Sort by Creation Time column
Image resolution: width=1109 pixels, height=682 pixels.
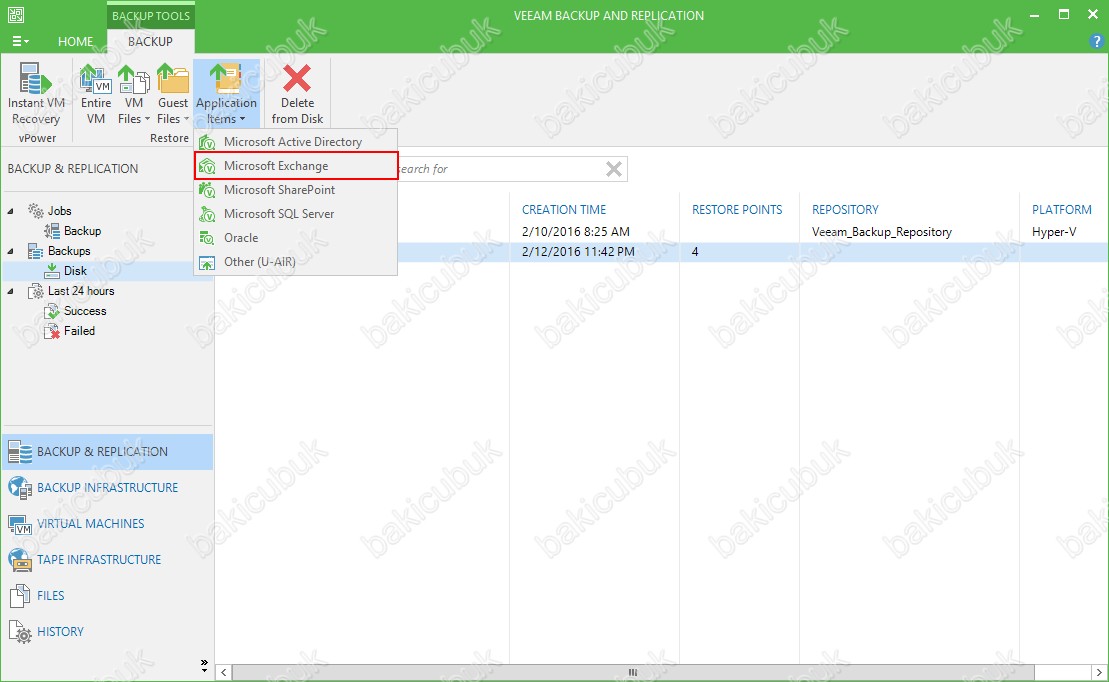point(564,209)
